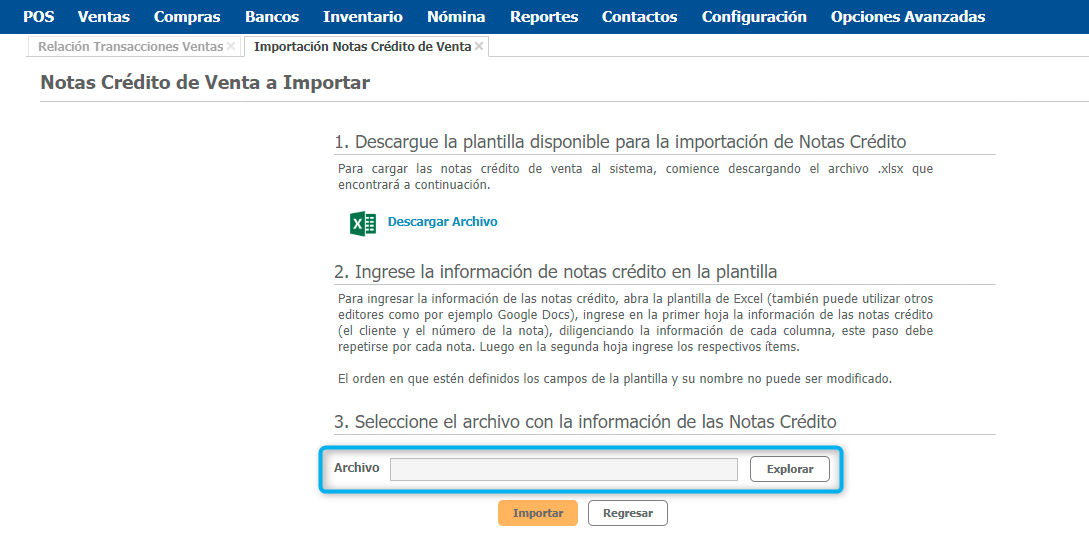Image resolution: width=1089 pixels, height=536 pixels.
Task: Select the Compras menu item
Action: [x=187, y=17]
